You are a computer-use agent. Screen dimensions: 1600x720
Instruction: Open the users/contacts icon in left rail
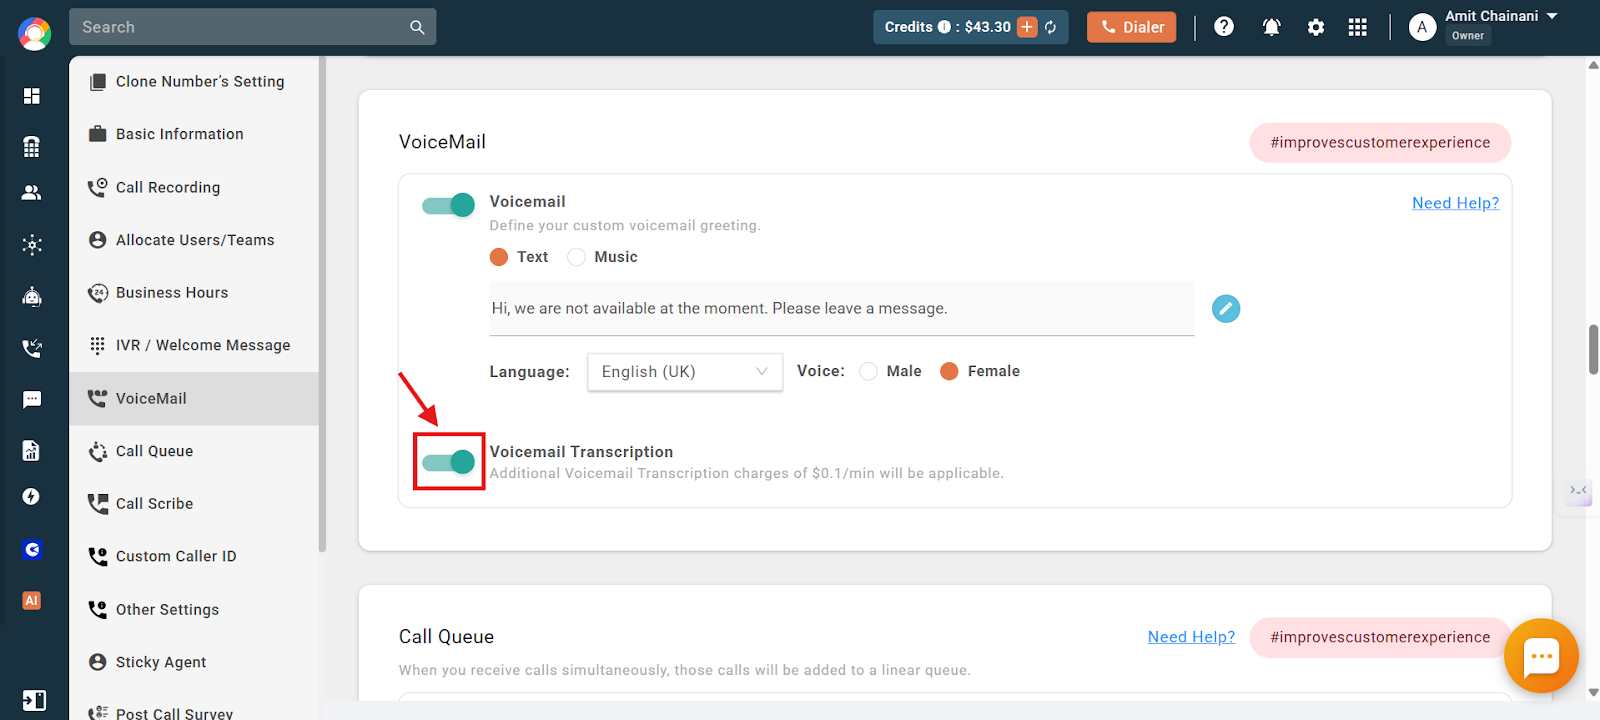32,193
